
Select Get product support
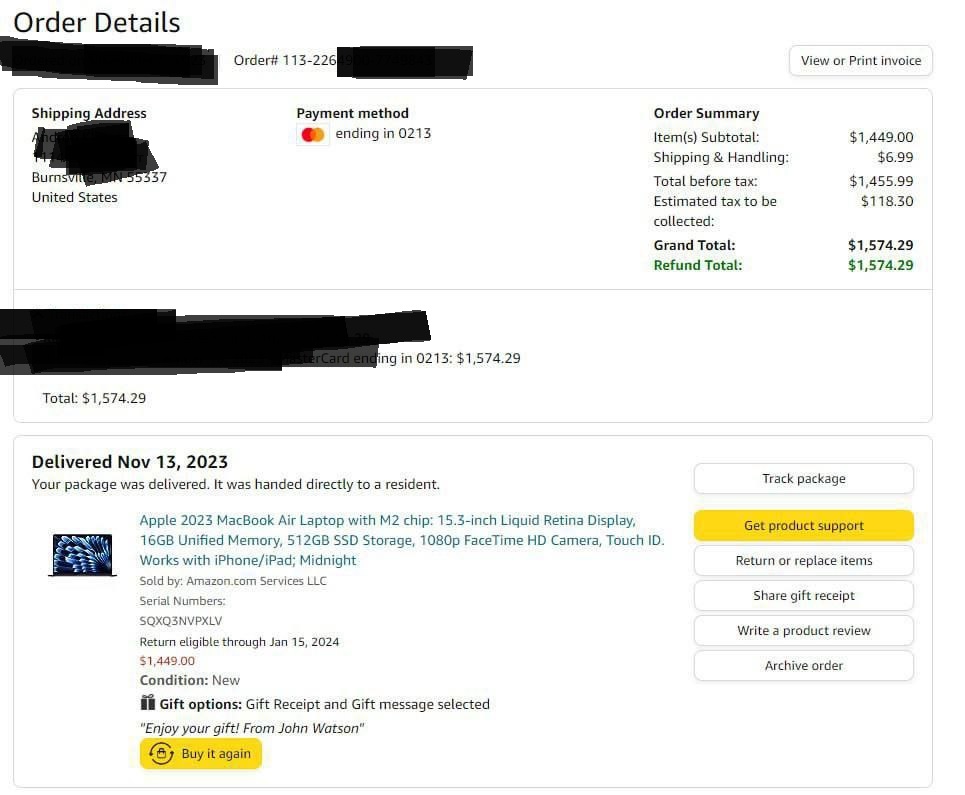pyautogui.click(x=803, y=526)
